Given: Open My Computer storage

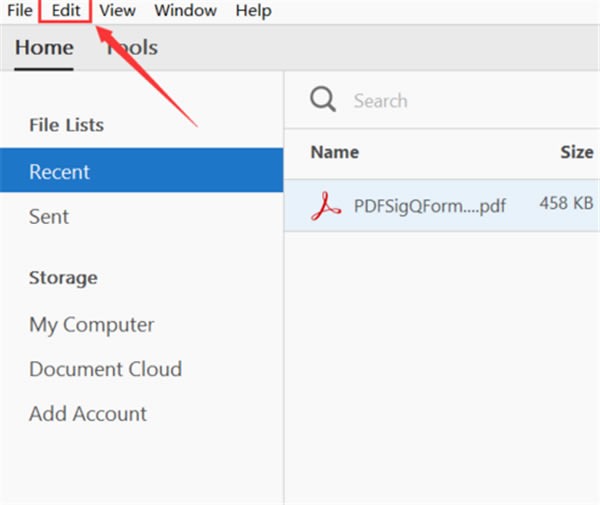Looking at the screenshot, I should [92, 325].
